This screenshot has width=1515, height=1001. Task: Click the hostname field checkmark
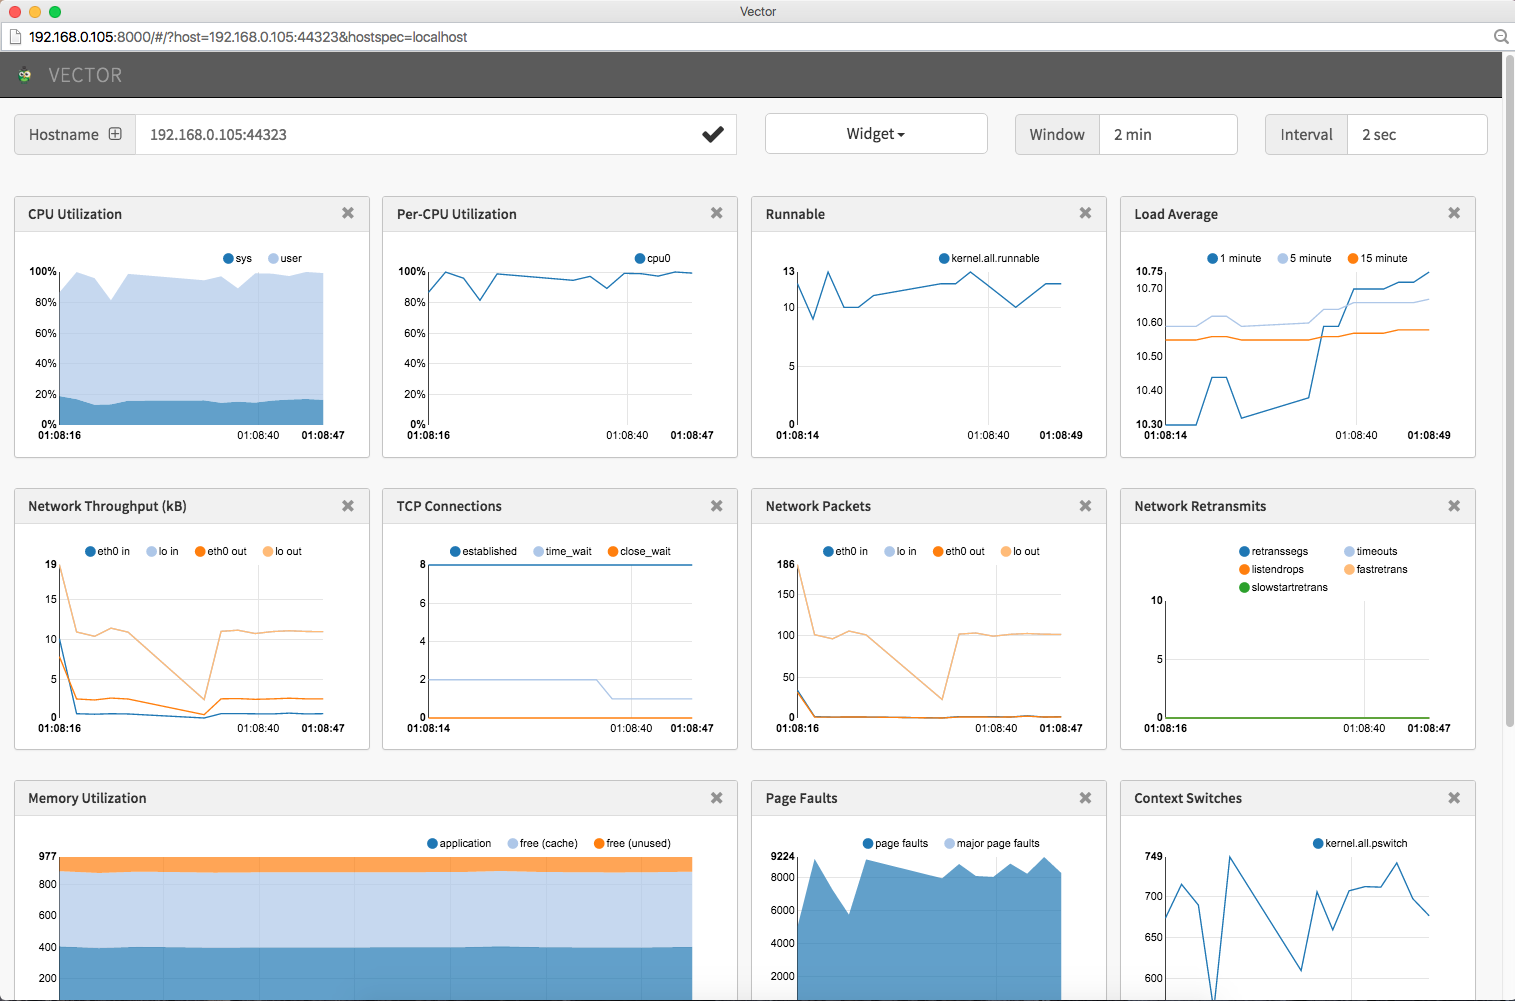[712, 134]
